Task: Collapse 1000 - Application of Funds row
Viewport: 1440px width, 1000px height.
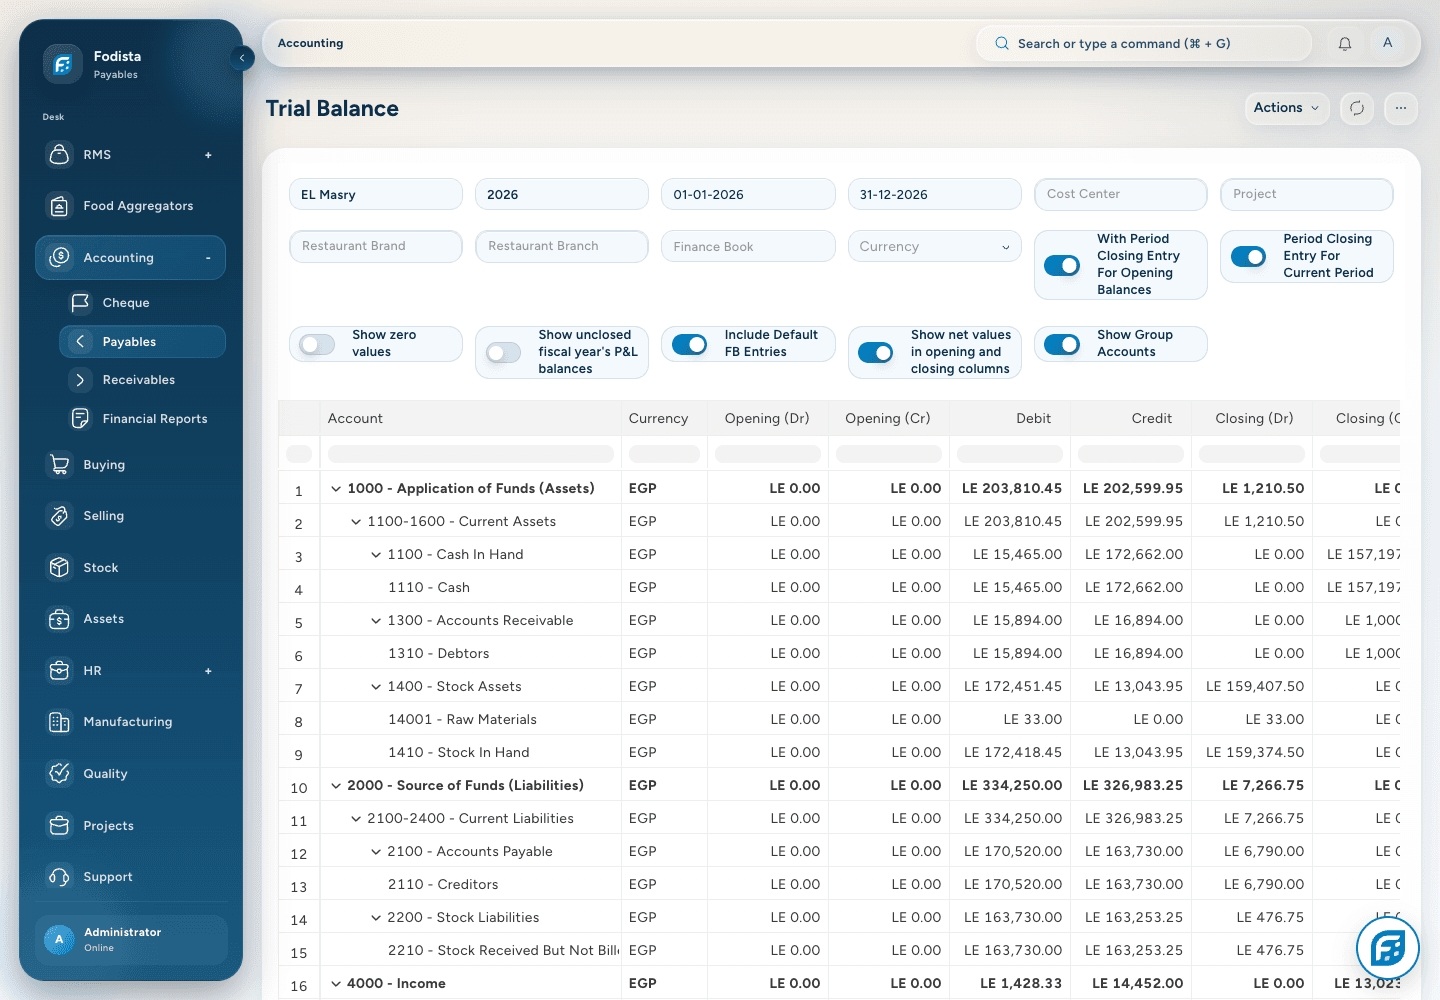Action: pyautogui.click(x=336, y=489)
